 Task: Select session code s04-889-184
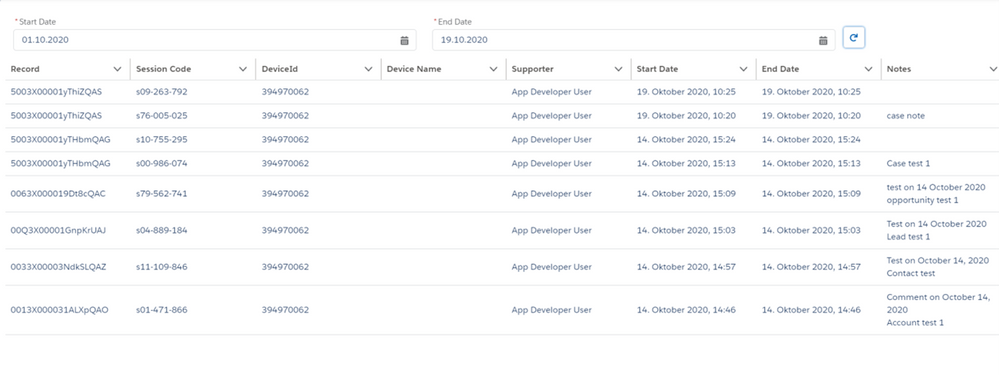click(x=162, y=230)
